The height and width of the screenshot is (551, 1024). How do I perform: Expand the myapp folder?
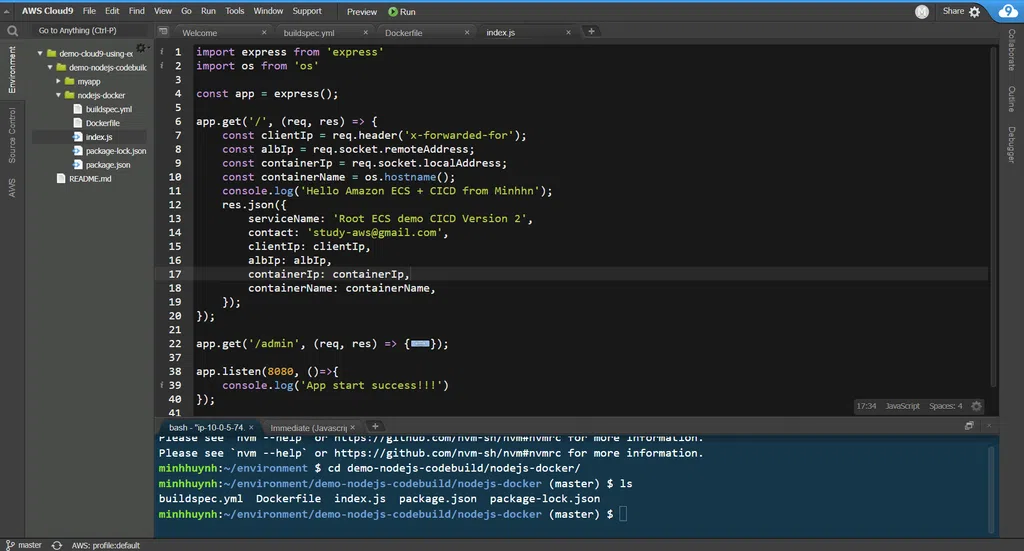pos(59,81)
